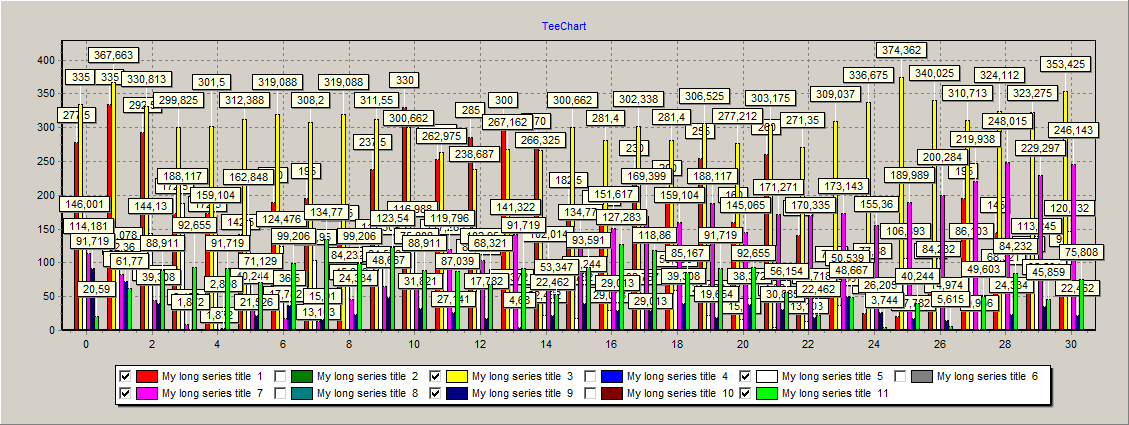
Task: Select legend text 'My long series title 8'
Action: (367, 393)
